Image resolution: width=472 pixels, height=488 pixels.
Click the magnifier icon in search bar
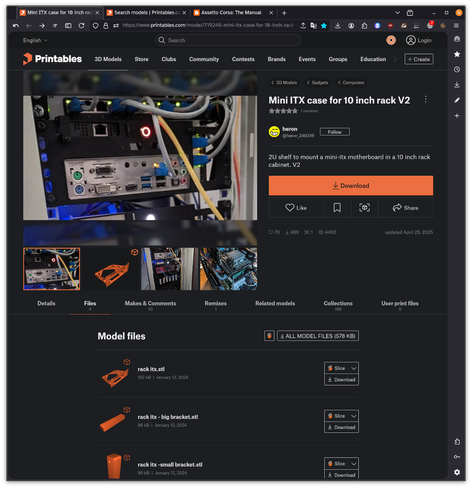pos(162,40)
